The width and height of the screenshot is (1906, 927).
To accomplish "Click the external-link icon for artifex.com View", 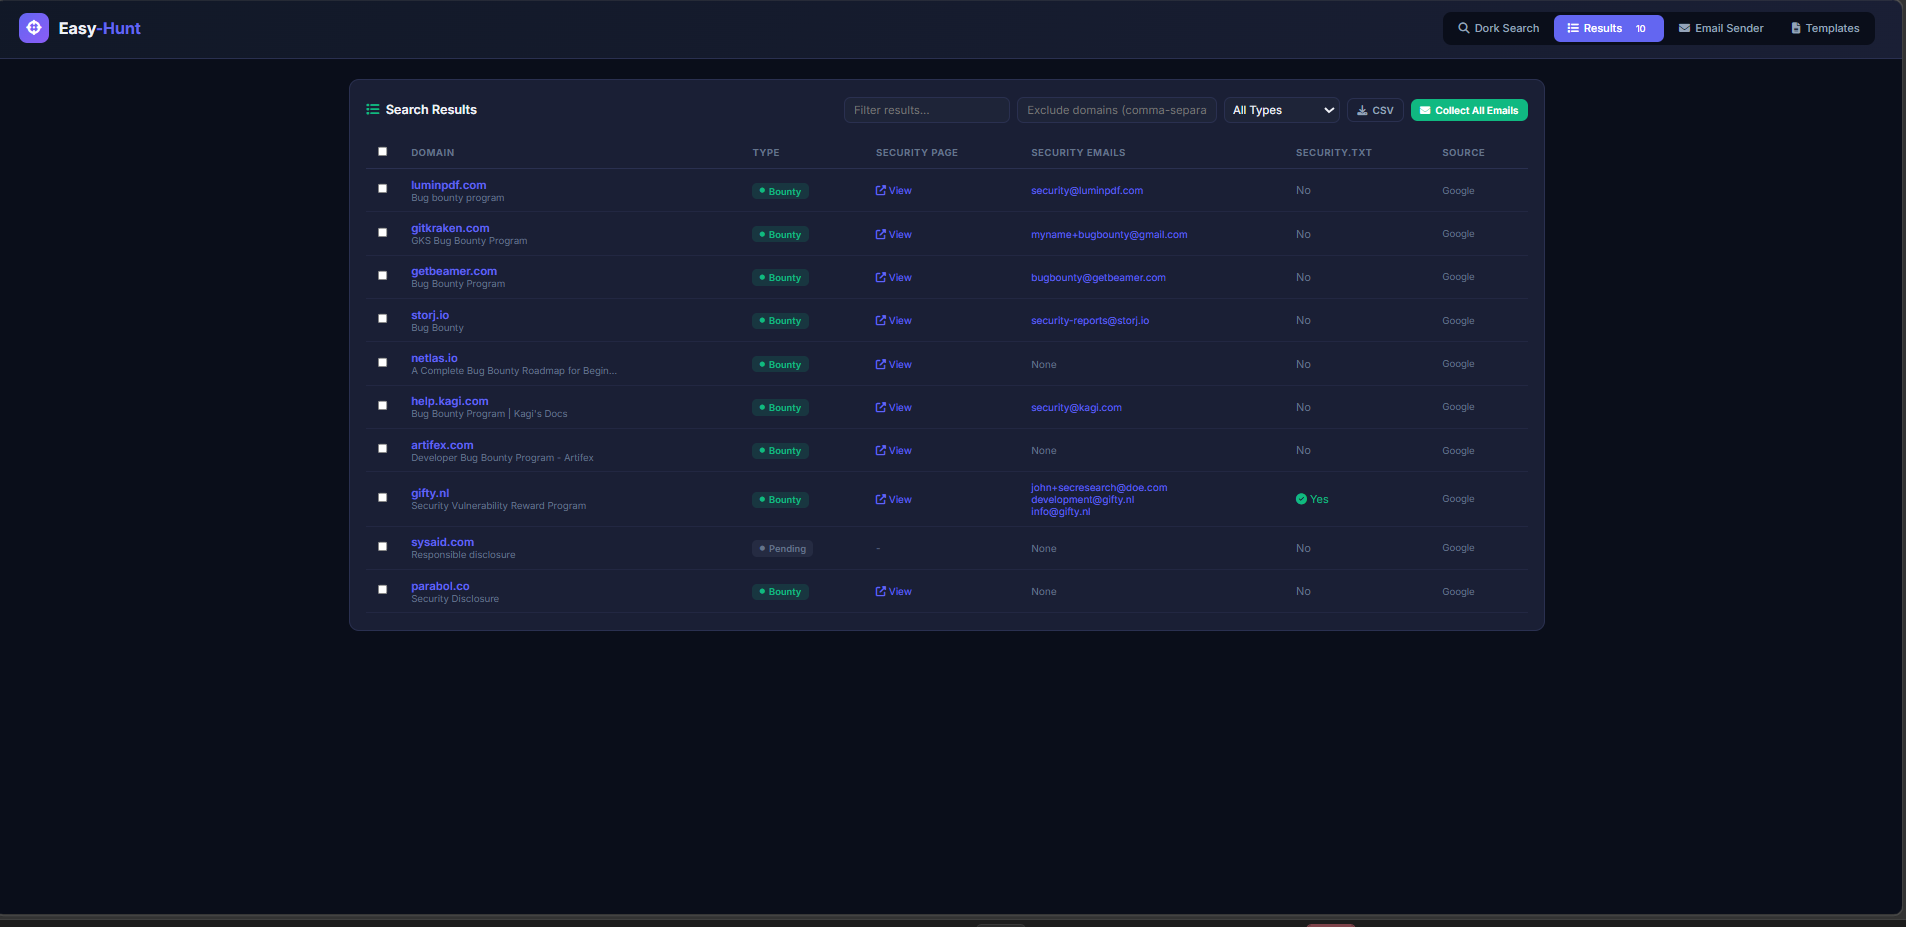I will coord(881,450).
